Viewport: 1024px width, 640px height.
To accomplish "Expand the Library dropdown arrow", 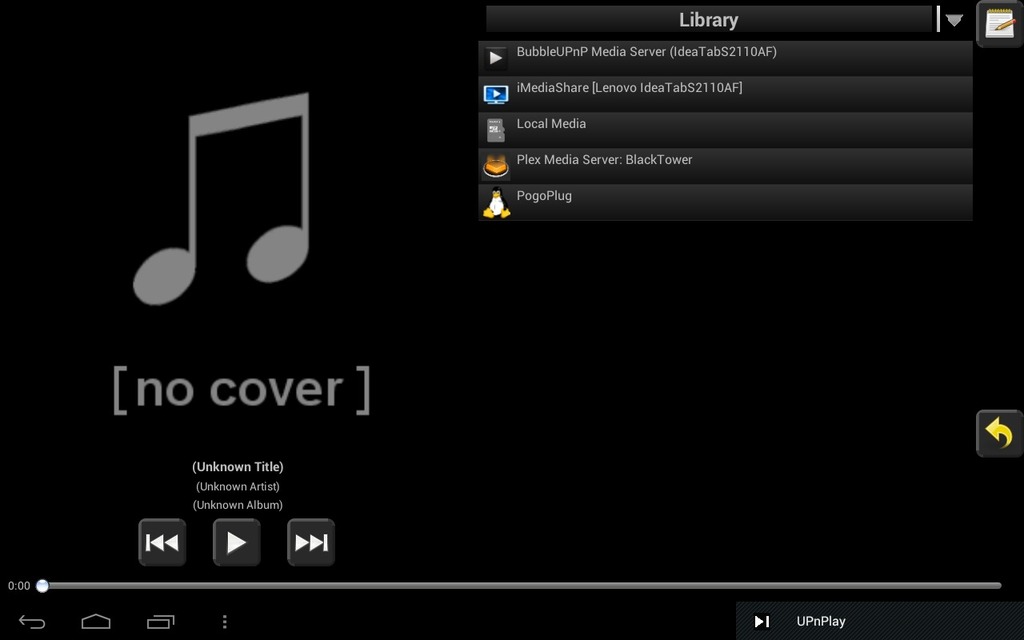I will pos(953,20).
